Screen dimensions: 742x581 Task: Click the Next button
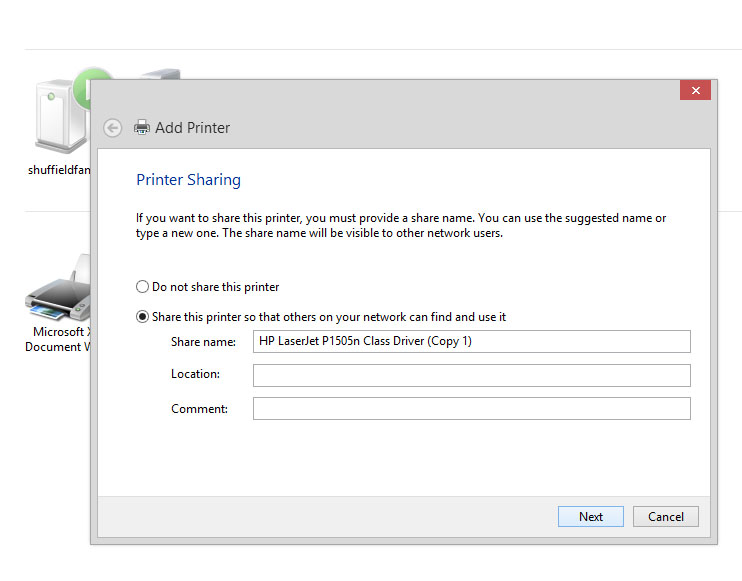(591, 517)
